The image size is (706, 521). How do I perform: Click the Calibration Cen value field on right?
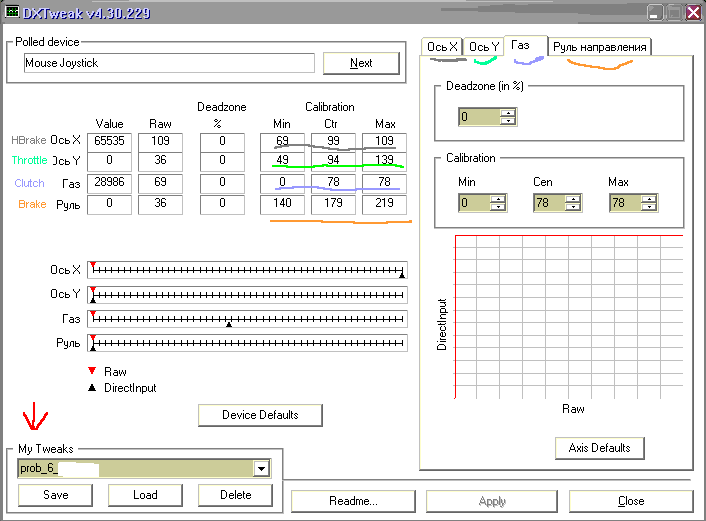click(x=550, y=203)
